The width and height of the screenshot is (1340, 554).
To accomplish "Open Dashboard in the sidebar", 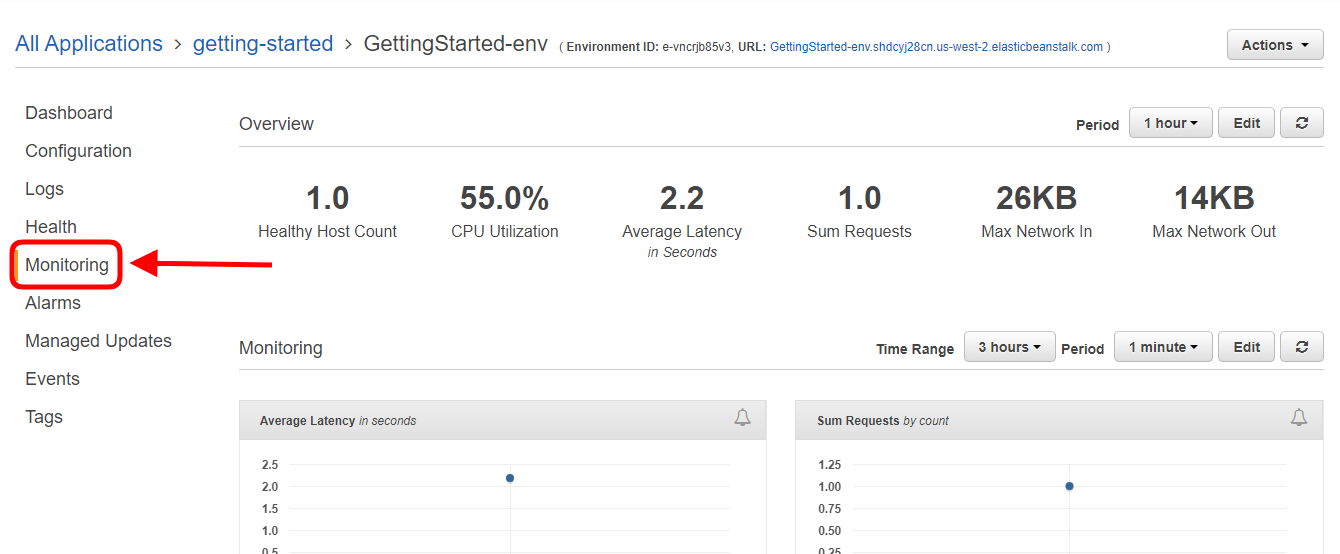I will pos(69,113).
